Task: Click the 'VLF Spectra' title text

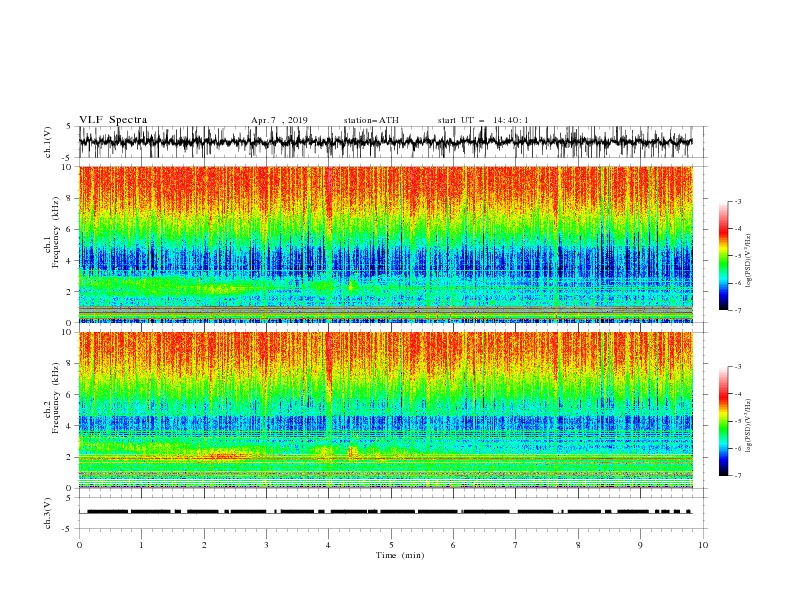Action: [113, 120]
